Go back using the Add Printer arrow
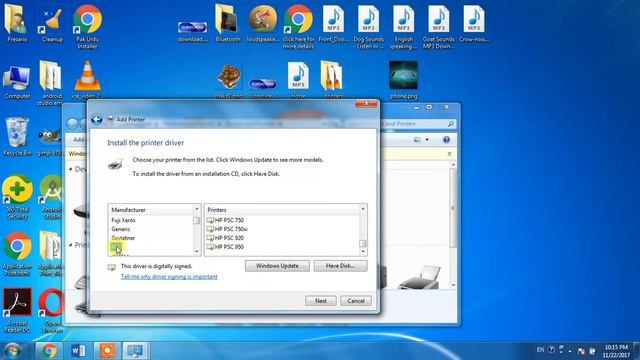Viewport: 640px width, 360px height. point(97,119)
